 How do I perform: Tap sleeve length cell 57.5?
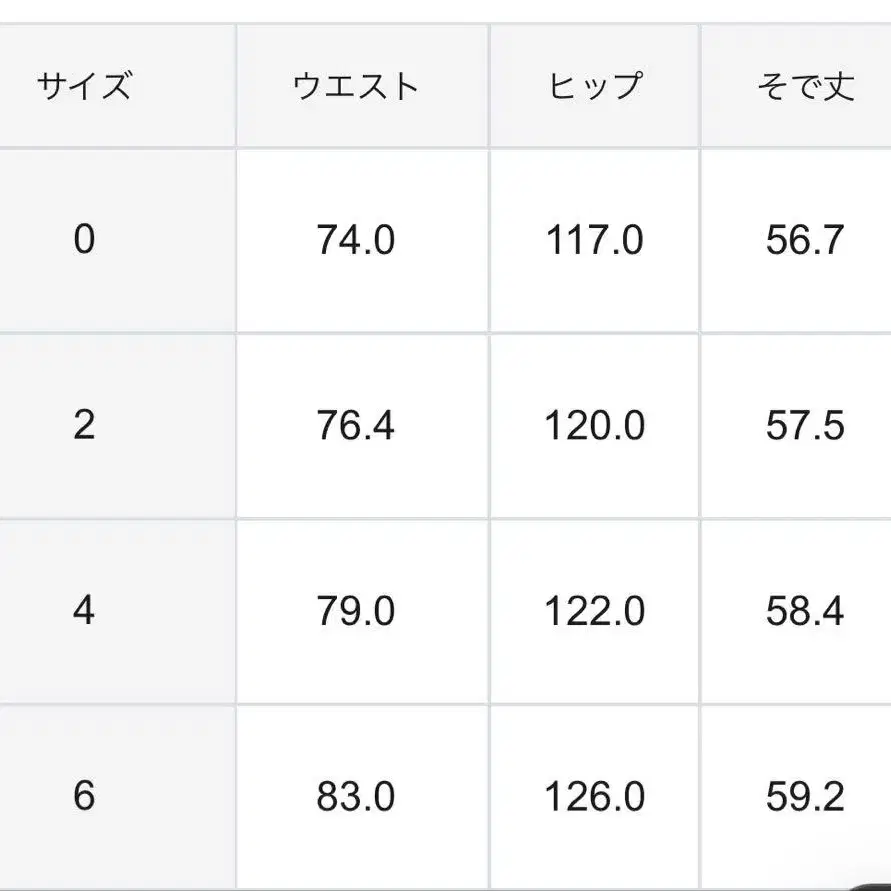pos(805,426)
